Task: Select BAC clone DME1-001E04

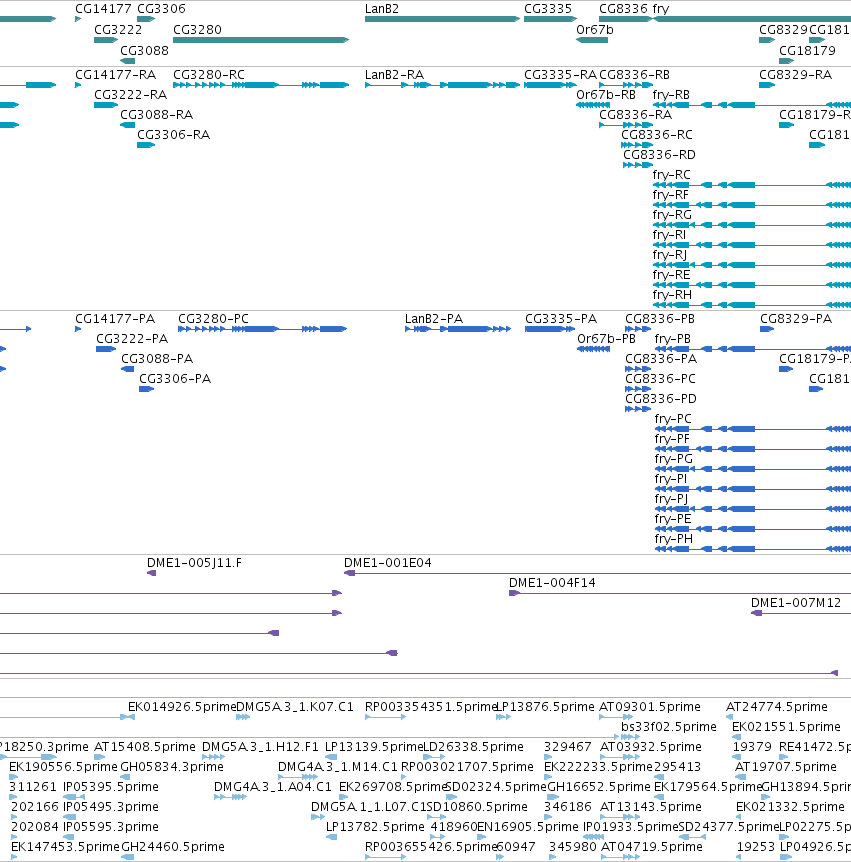Action: (x=388, y=563)
